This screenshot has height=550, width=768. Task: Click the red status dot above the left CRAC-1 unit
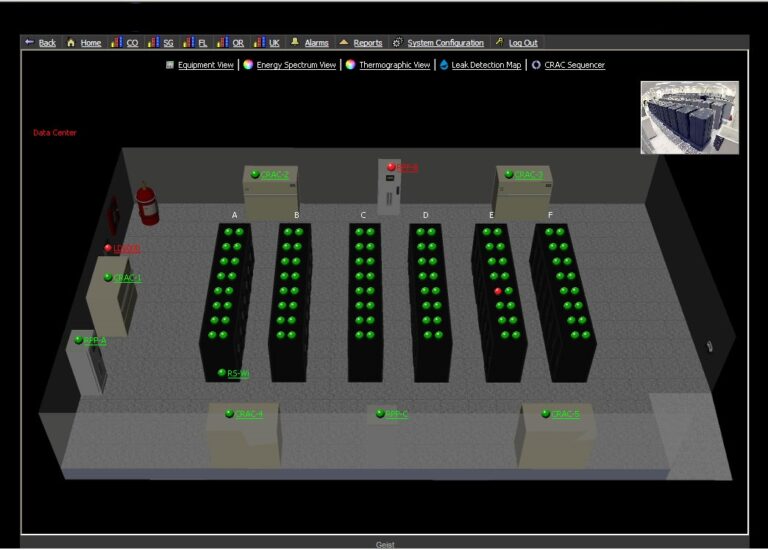point(108,248)
